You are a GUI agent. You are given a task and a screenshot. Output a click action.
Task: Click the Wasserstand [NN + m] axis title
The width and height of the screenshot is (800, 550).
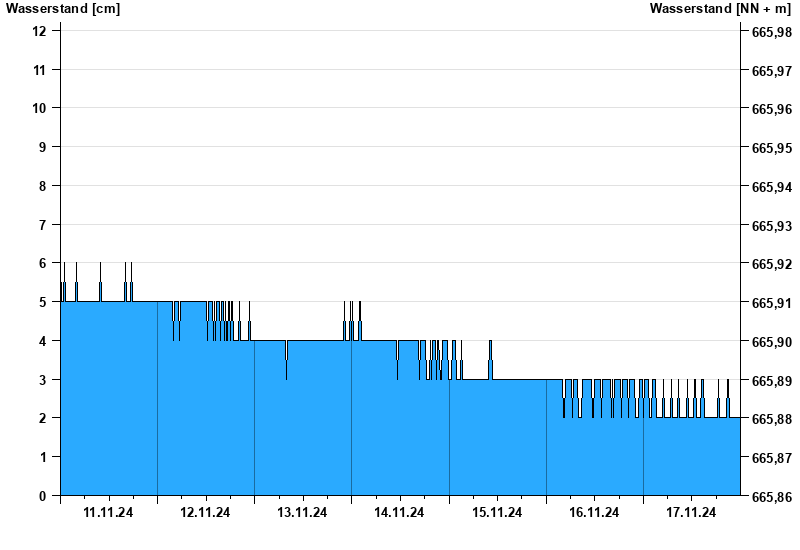point(720,9)
